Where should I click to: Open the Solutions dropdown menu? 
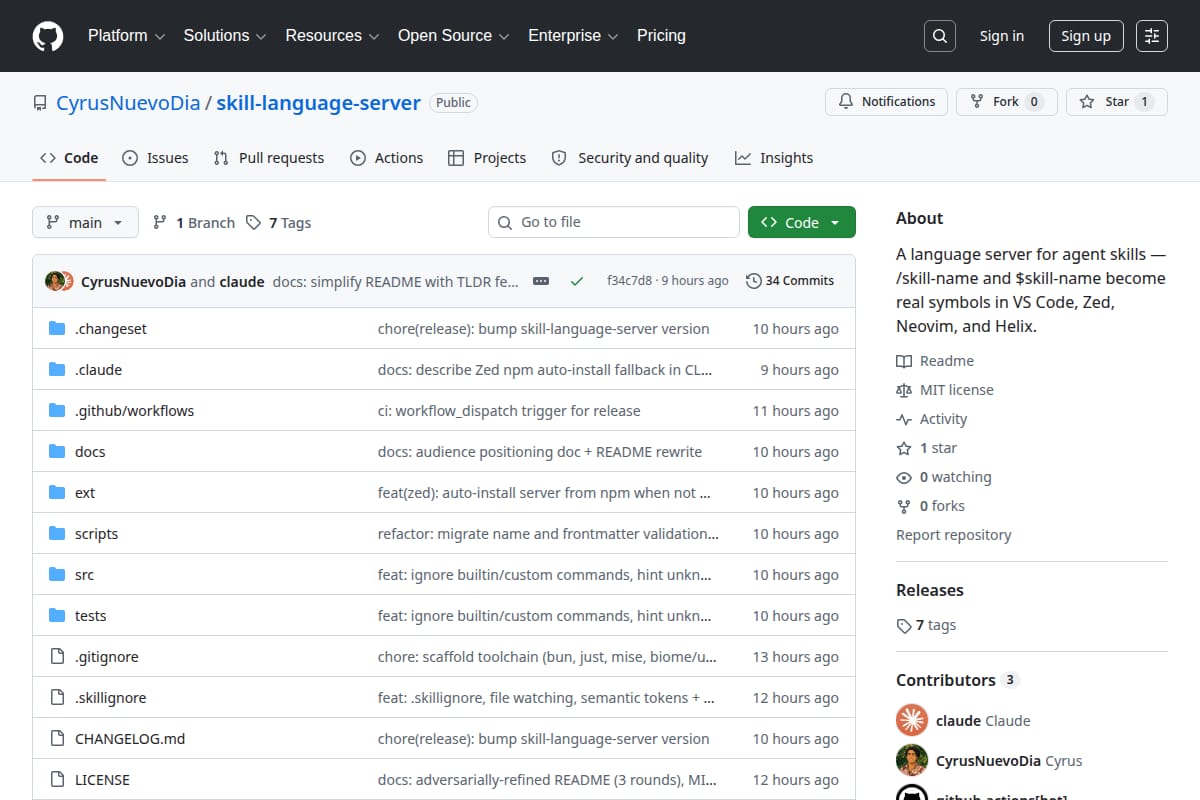click(x=225, y=36)
